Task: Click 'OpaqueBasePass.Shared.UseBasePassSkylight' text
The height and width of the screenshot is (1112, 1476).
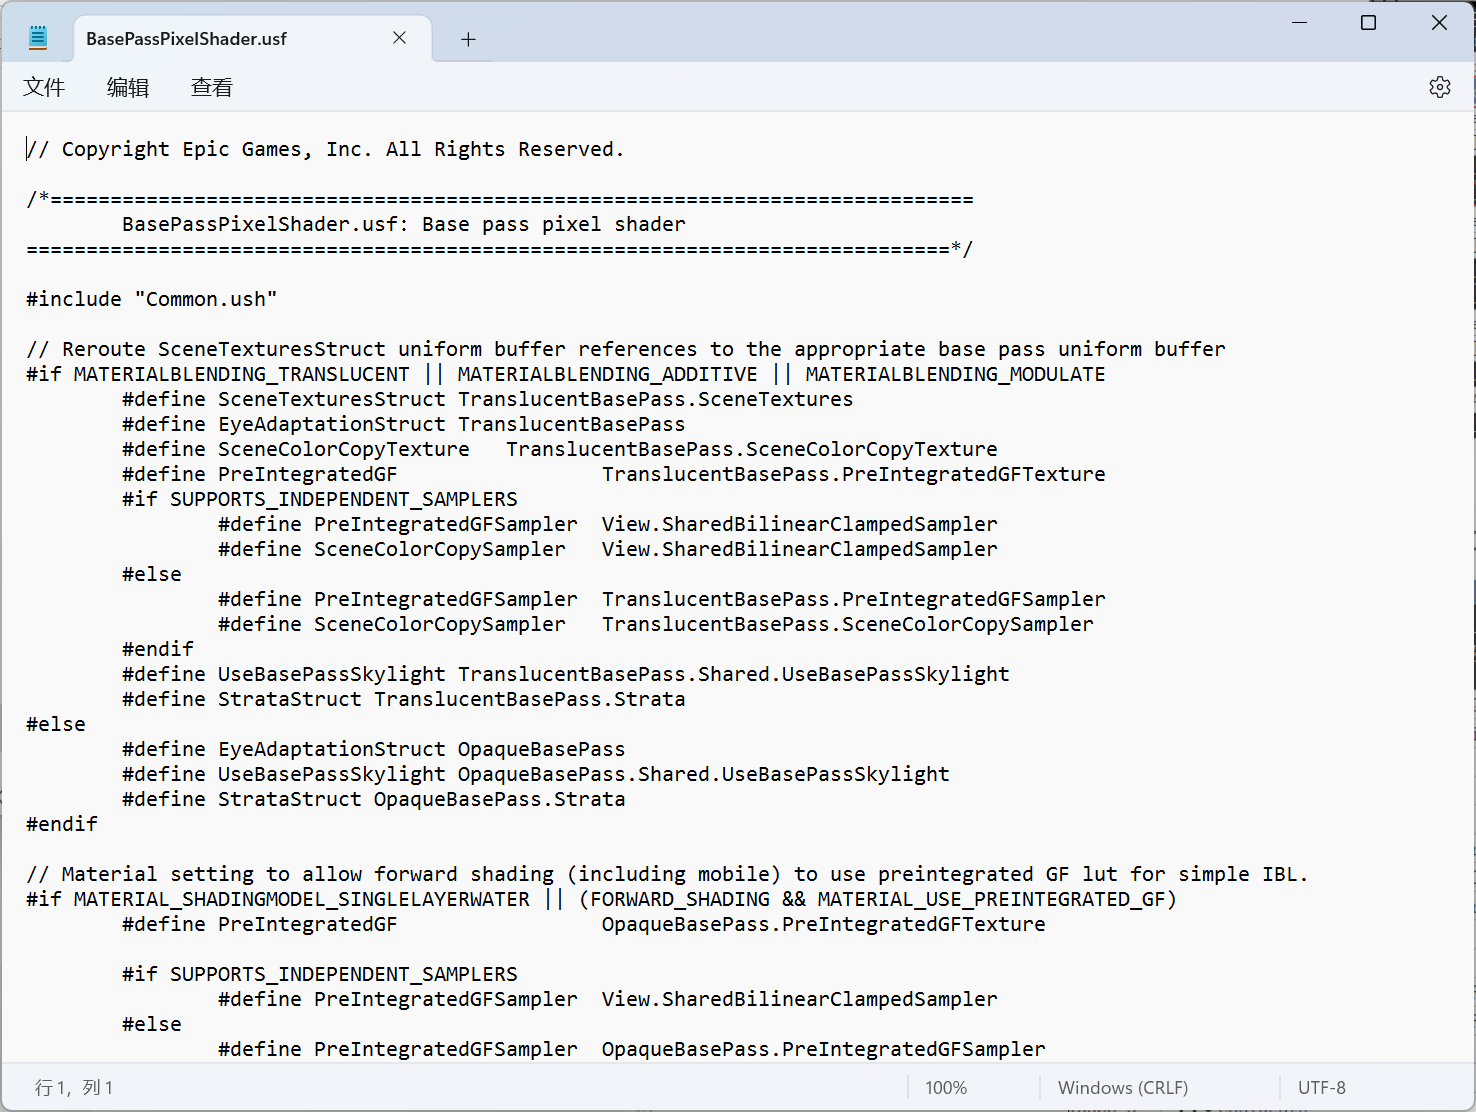Action: [x=704, y=774]
